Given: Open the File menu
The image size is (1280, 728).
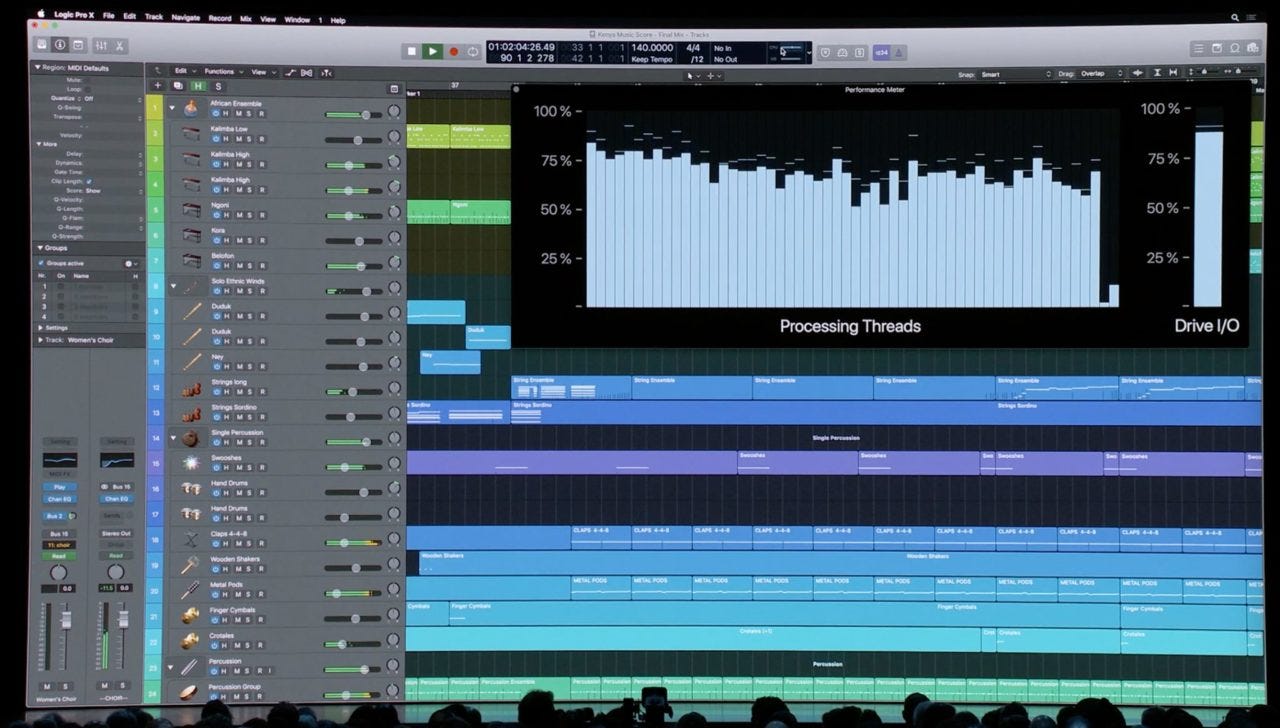Looking at the screenshot, I should 108,18.
